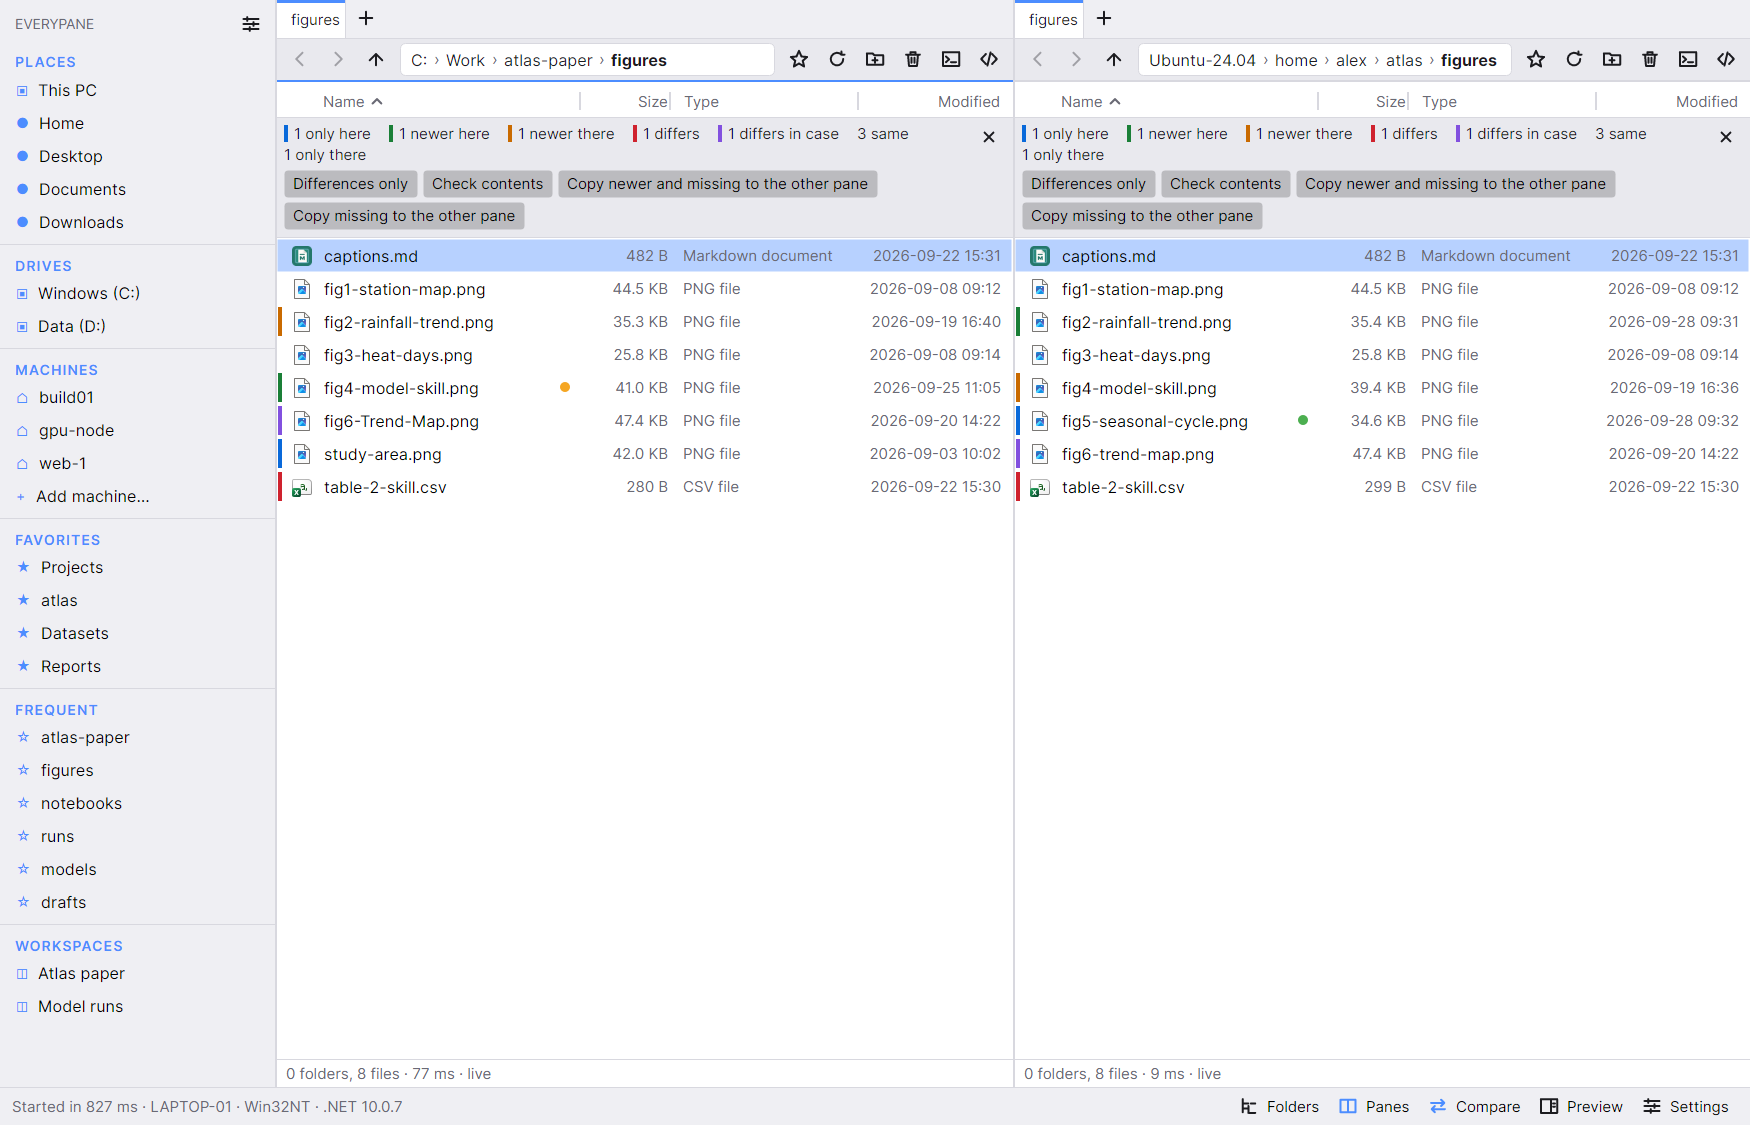Toggle the Folders view in the status bar
This screenshot has height=1125, width=1750.
(1280, 1107)
